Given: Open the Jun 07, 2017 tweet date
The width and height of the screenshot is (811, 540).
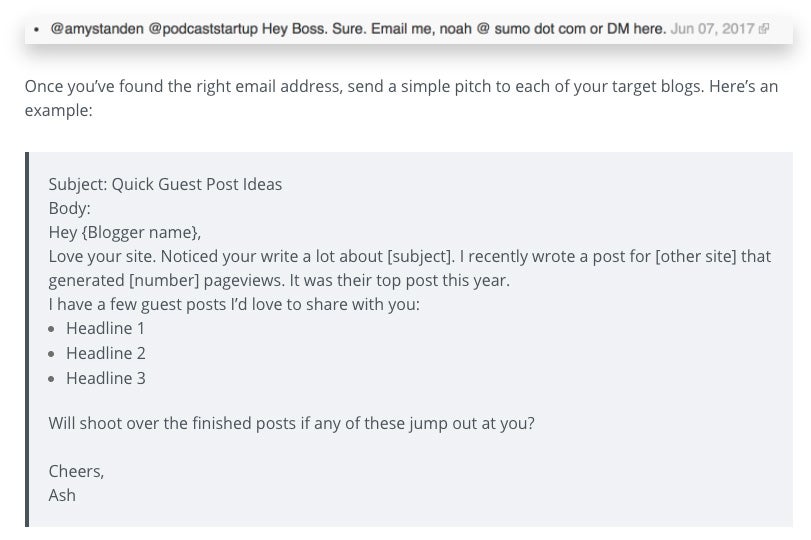Looking at the screenshot, I should coord(712,28).
